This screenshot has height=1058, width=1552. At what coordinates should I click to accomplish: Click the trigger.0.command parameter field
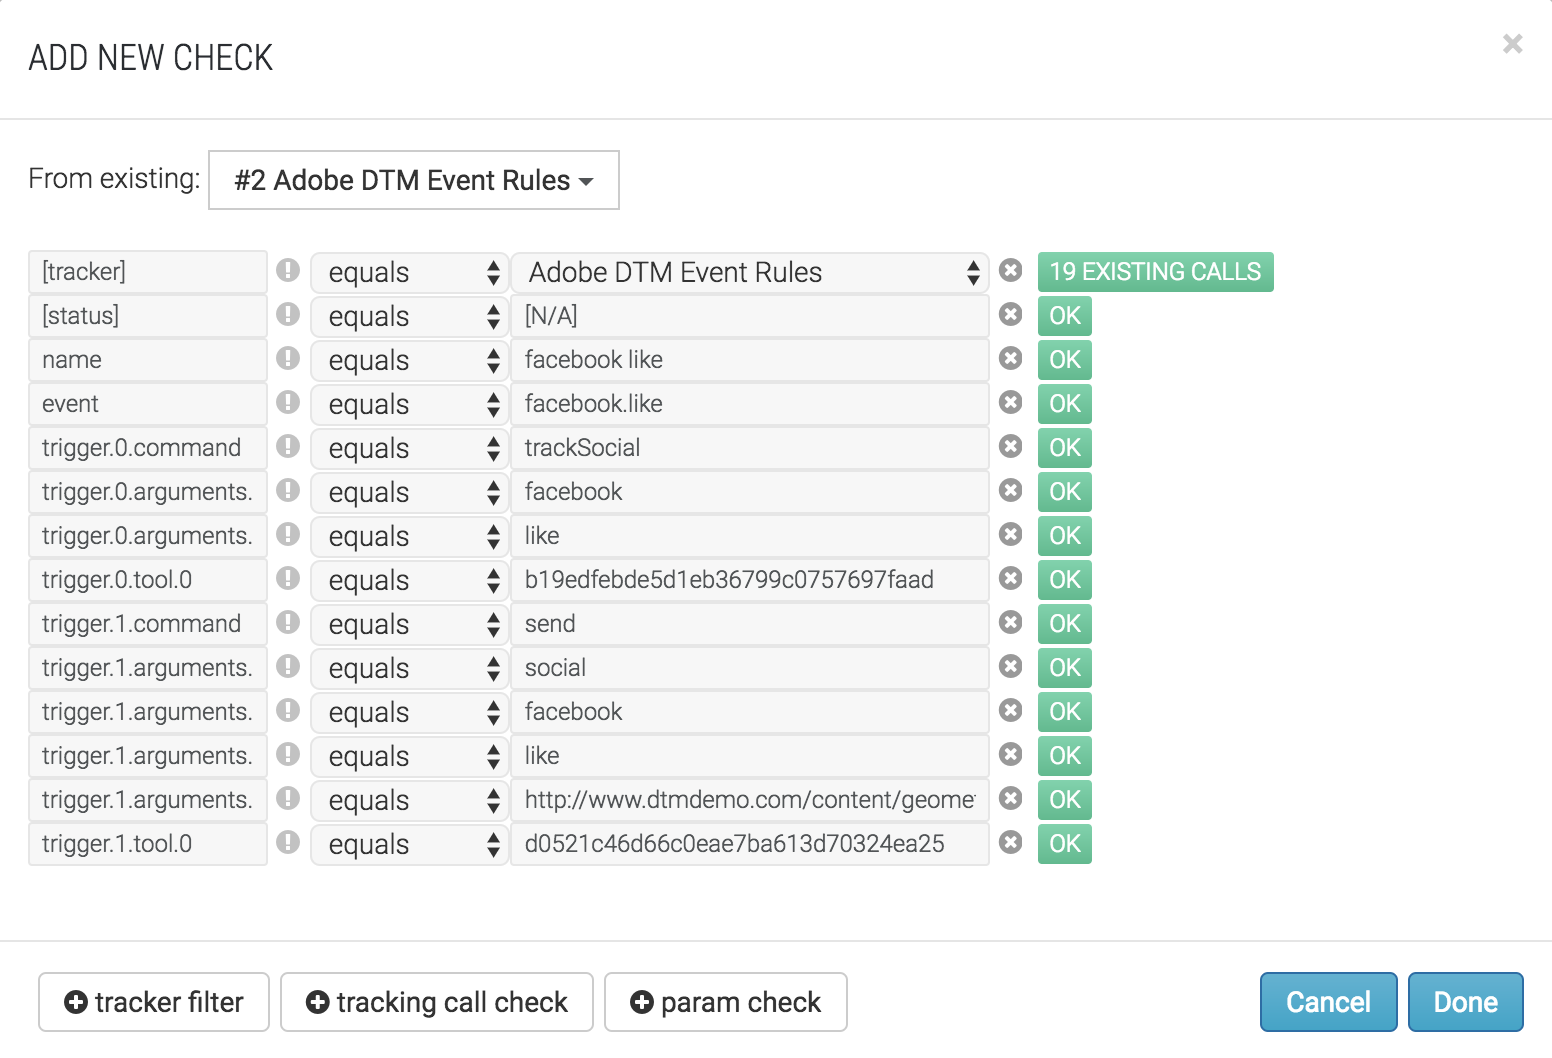(148, 448)
